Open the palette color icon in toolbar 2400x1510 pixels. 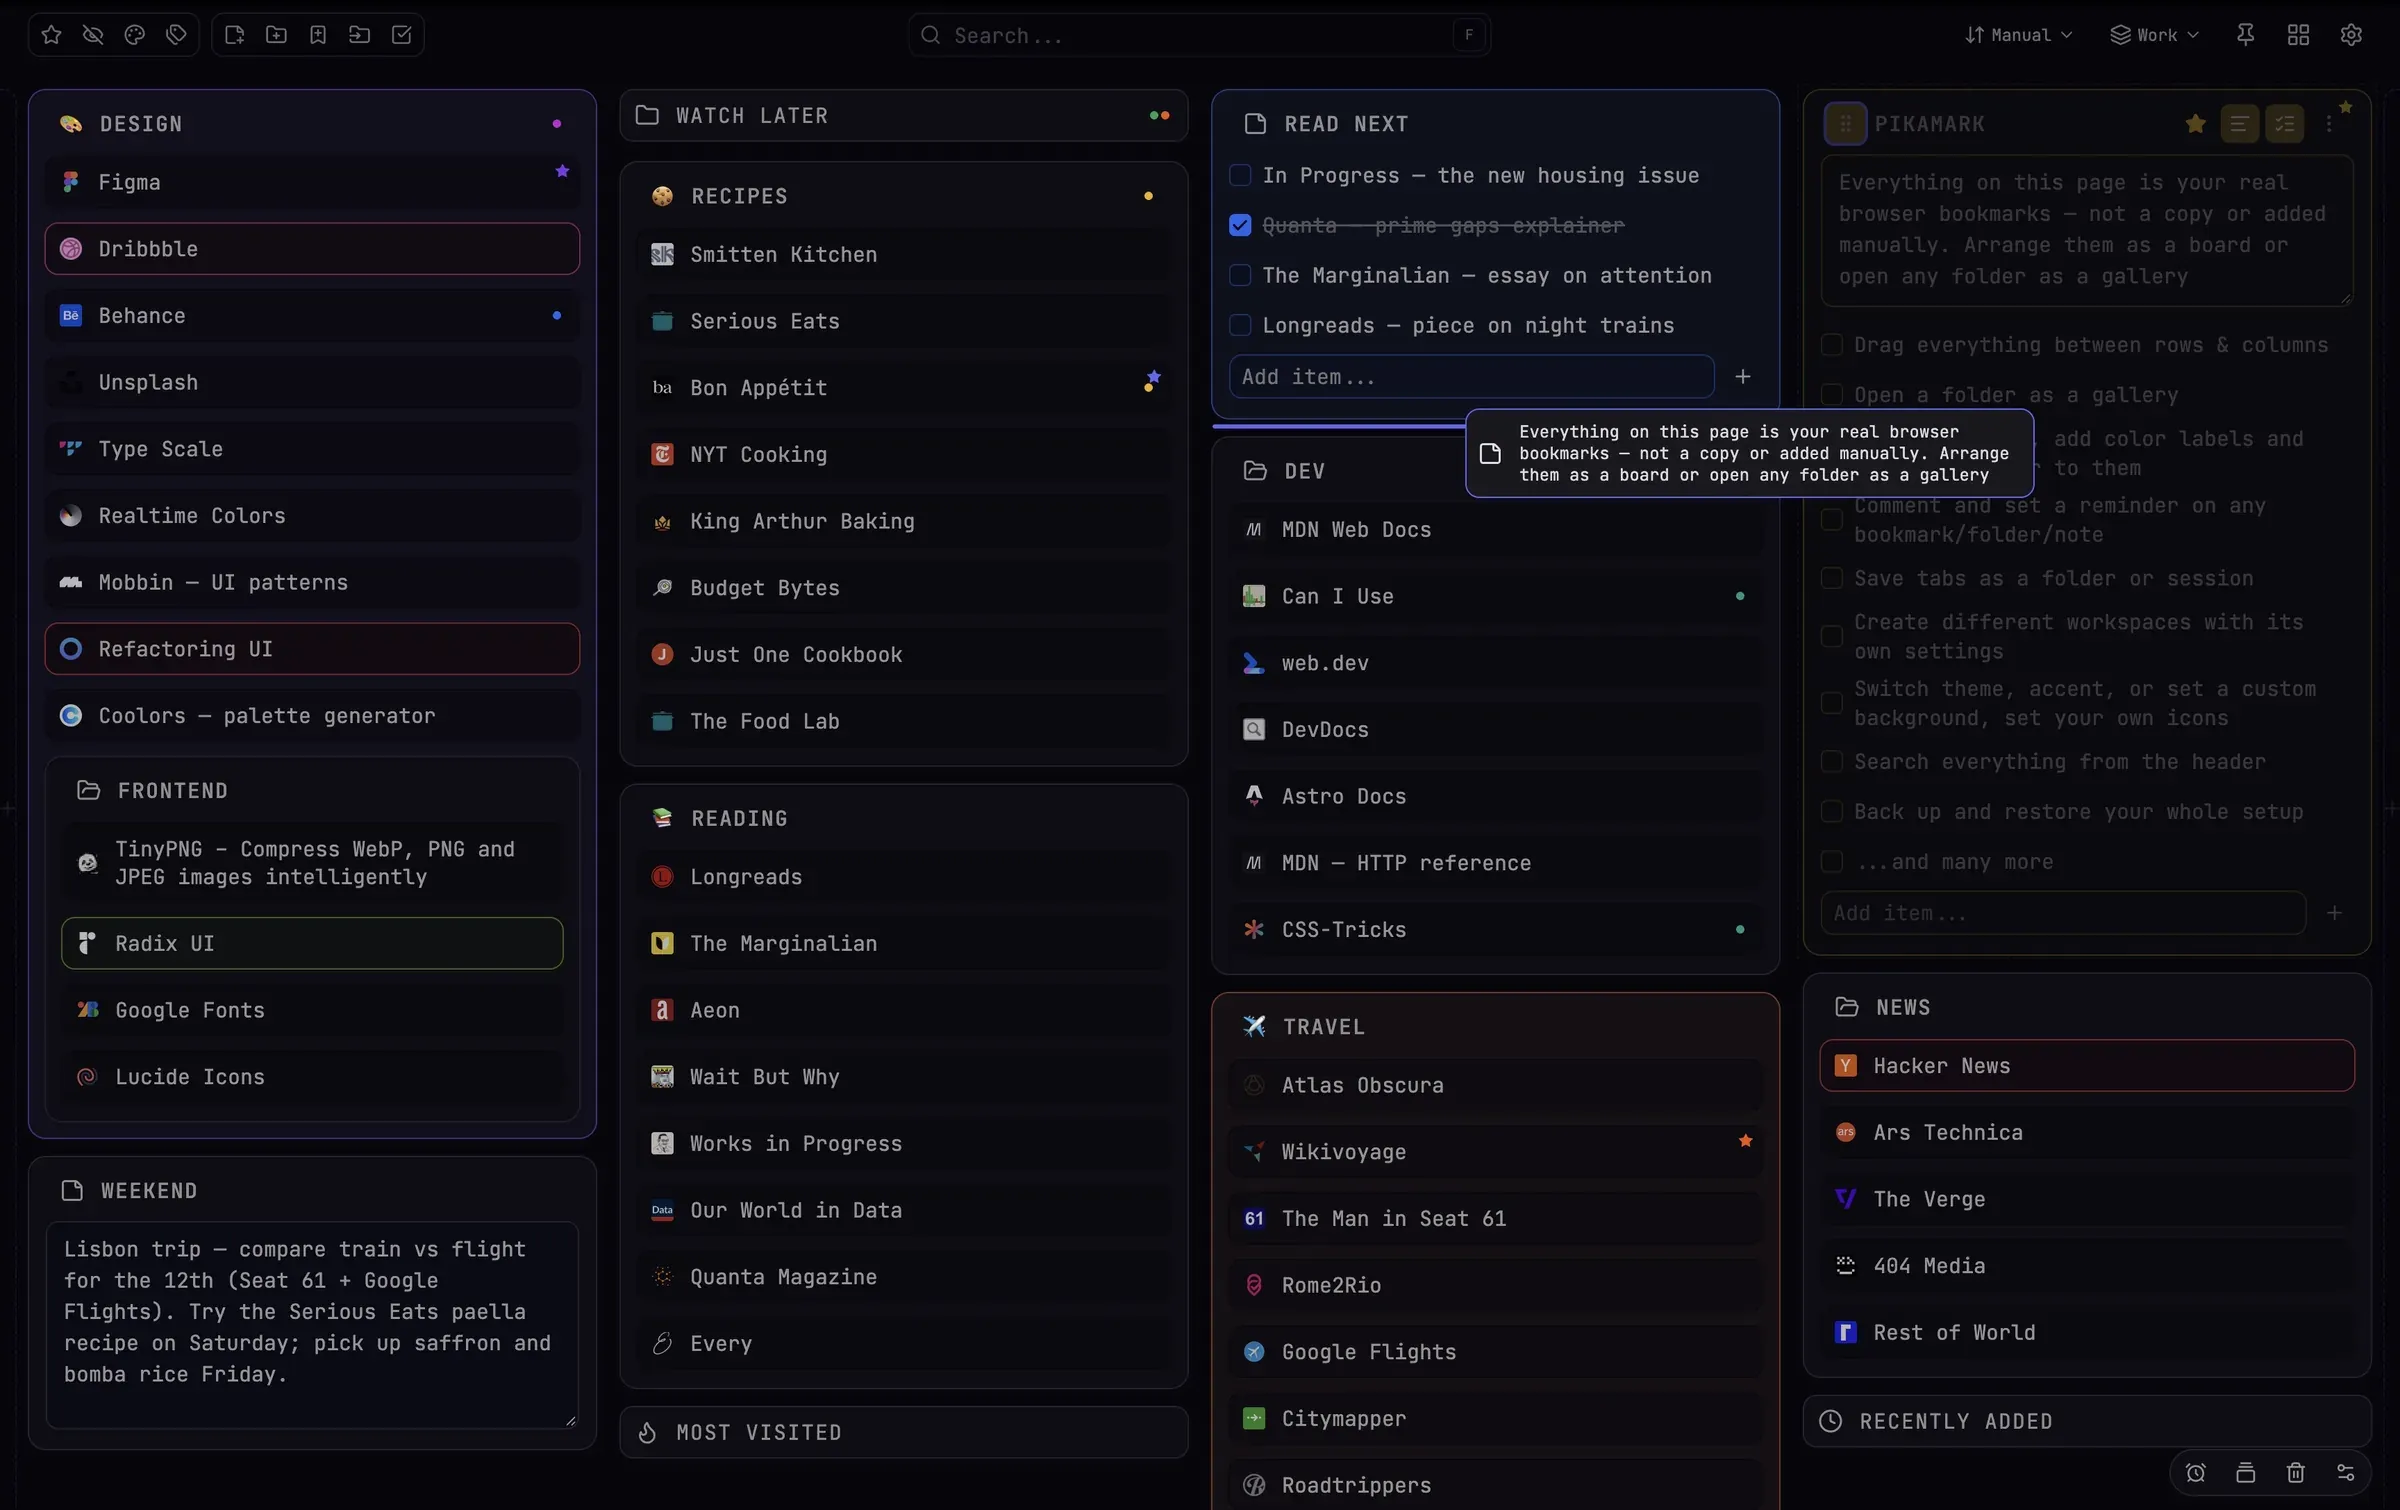135,35
